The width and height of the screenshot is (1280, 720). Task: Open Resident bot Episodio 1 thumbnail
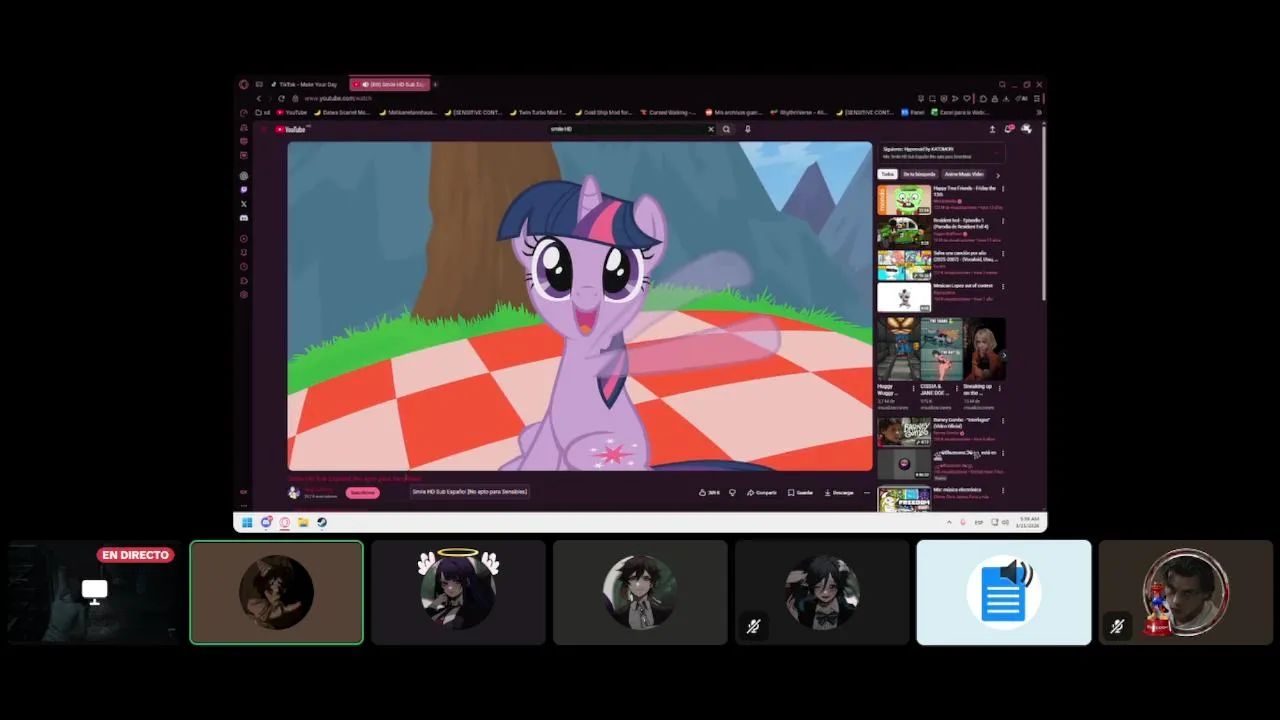(904, 232)
